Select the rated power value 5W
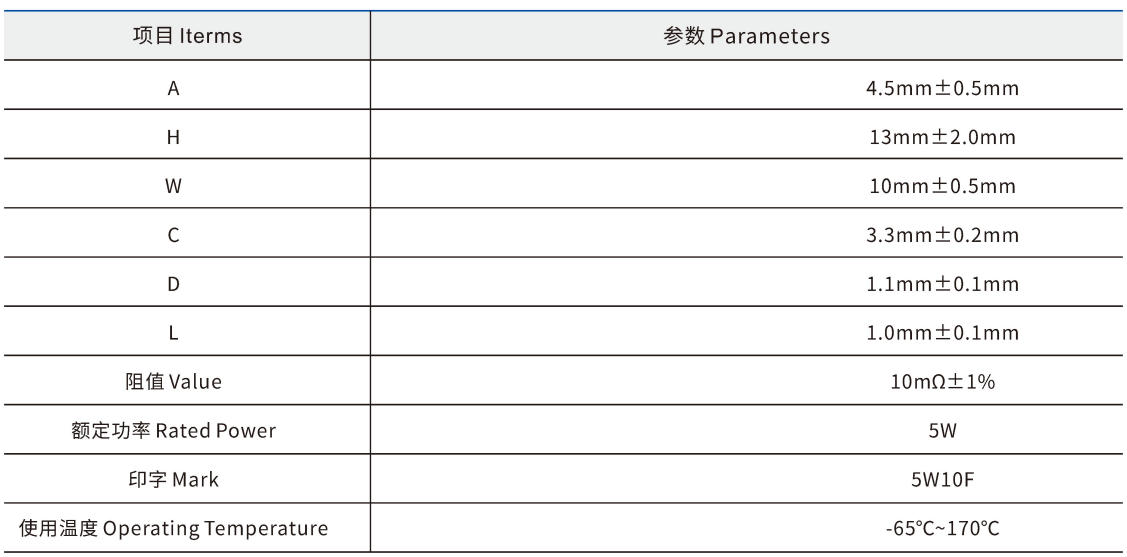The width and height of the screenshot is (1127, 557). tap(942, 431)
